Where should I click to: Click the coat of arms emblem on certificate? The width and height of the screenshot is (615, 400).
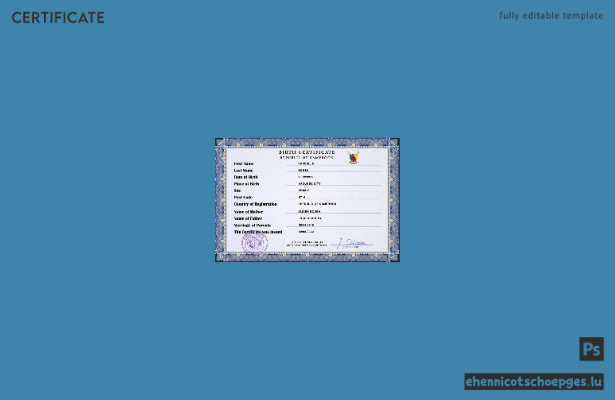pos(353,157)
